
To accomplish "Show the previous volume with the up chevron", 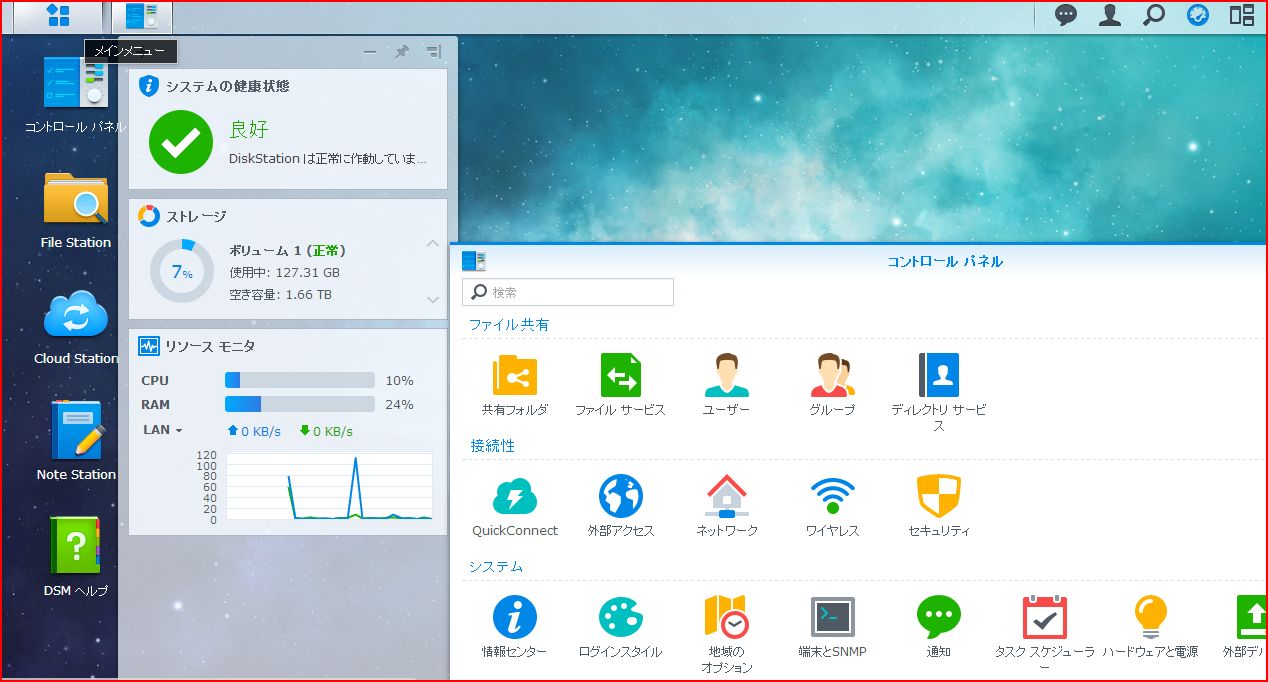I will pyautogui.click(x=433, y=244).
